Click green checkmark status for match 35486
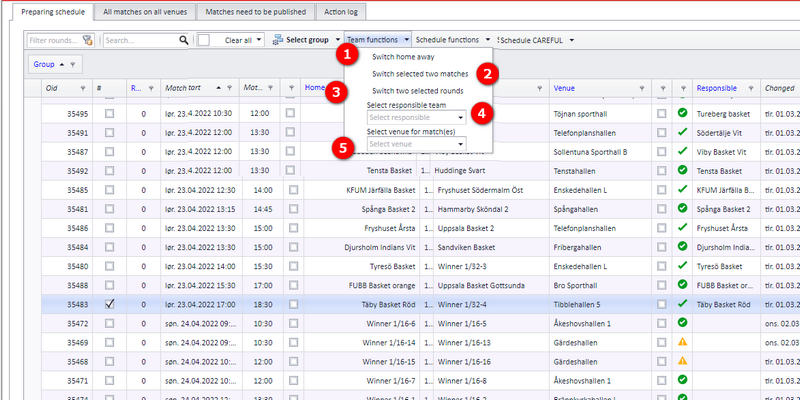This screenshot has width=800, height=400. pyautogui.click(x=682, y=228)
